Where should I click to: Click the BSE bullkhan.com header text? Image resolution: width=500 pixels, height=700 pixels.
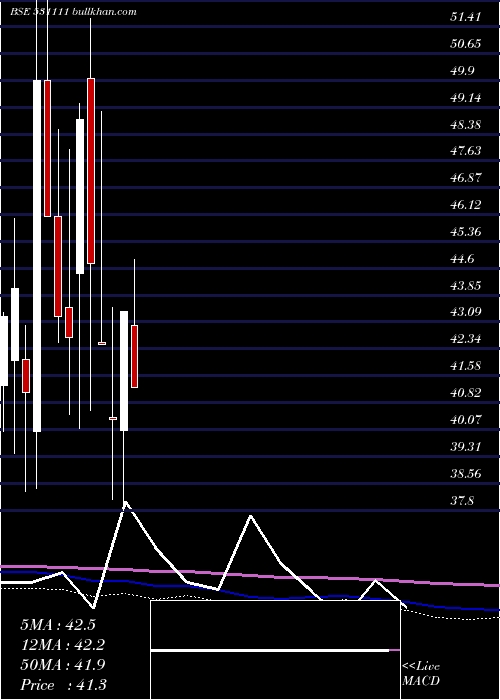(73, 12)
